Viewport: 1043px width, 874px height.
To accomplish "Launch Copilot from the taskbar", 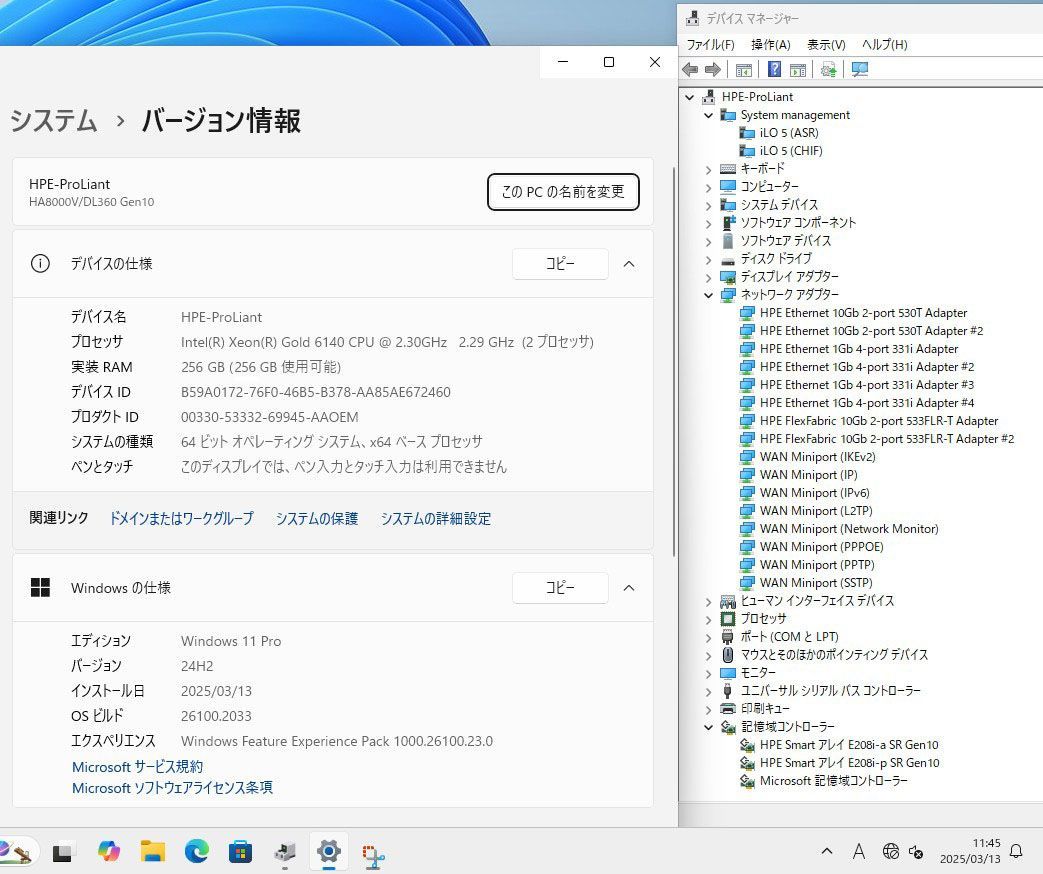I will click(x=109, y=851).
